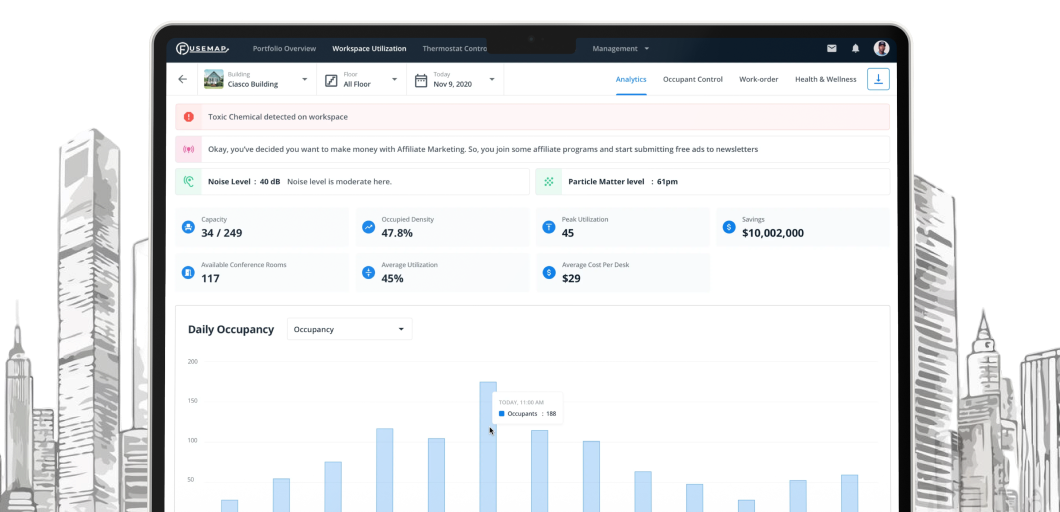Viewport: 1060px width, 512px height.
Task: Open the Management menu dropdown
Action: point(621,49)
